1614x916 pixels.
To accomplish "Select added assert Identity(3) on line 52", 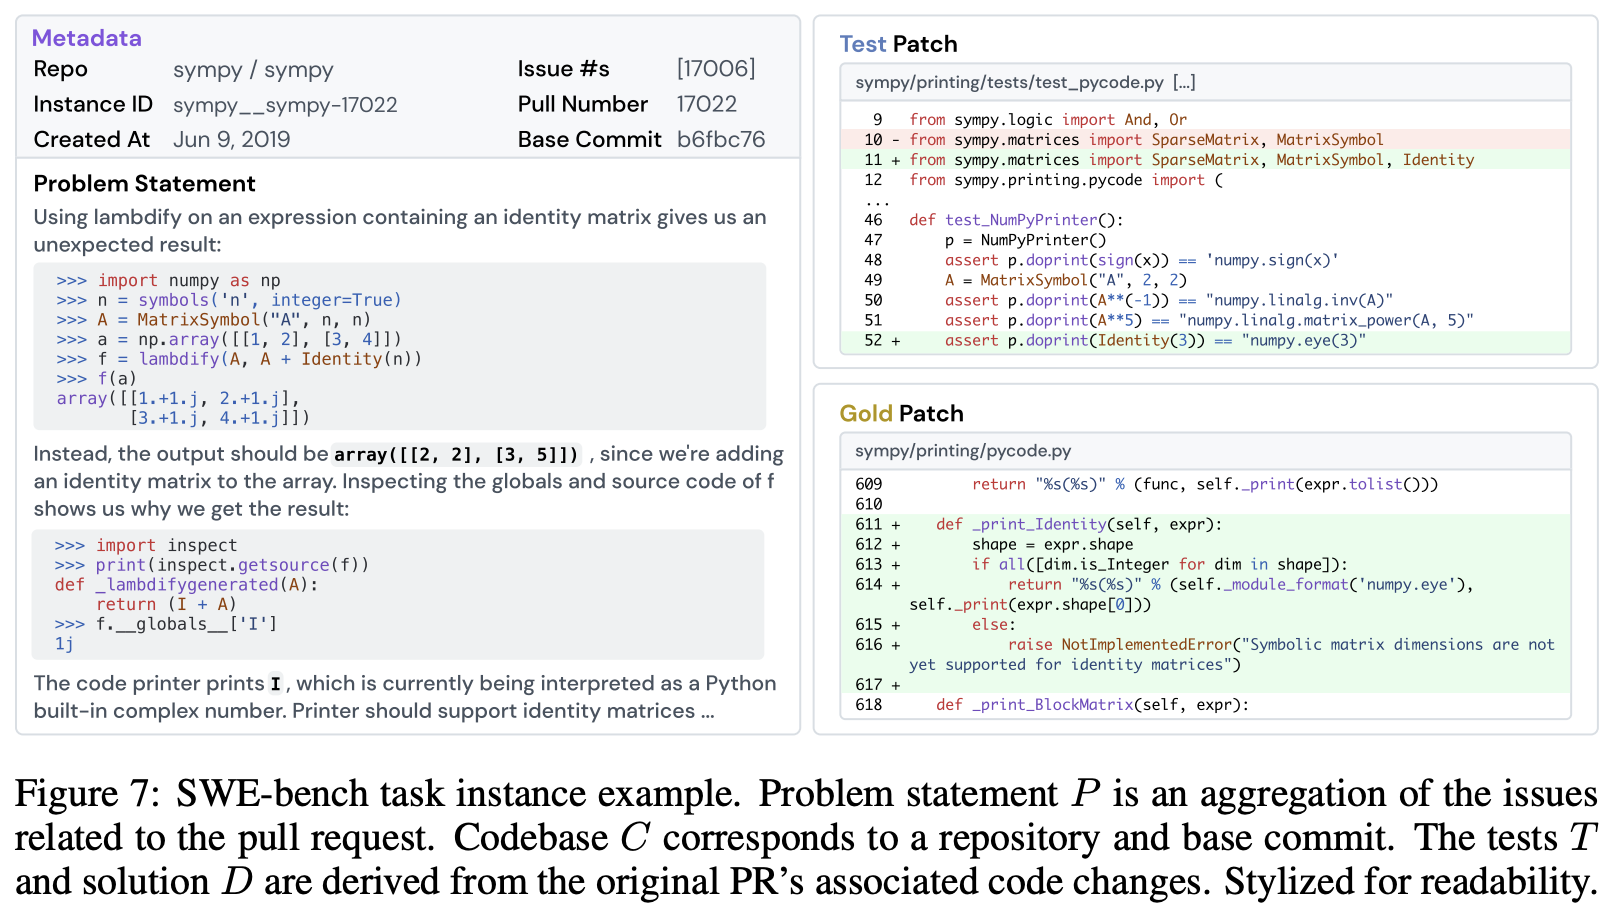I will coord(1155,341).
